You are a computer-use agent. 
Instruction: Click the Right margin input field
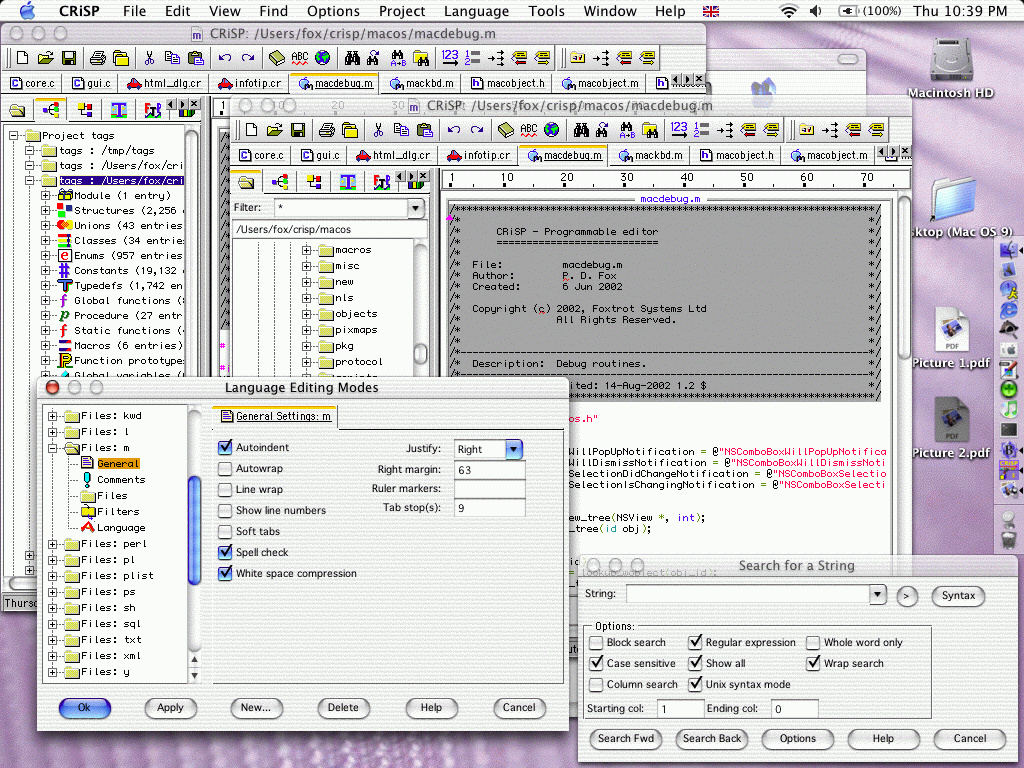[489, 470]
